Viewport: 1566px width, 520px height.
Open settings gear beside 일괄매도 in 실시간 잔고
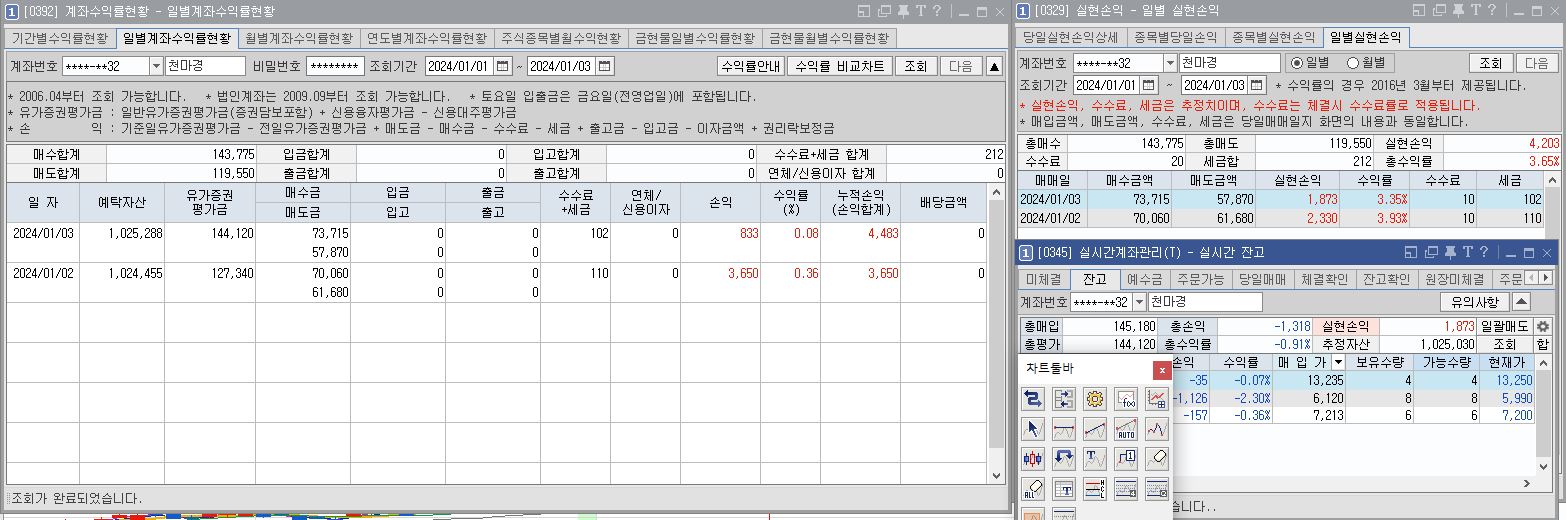1543,326
